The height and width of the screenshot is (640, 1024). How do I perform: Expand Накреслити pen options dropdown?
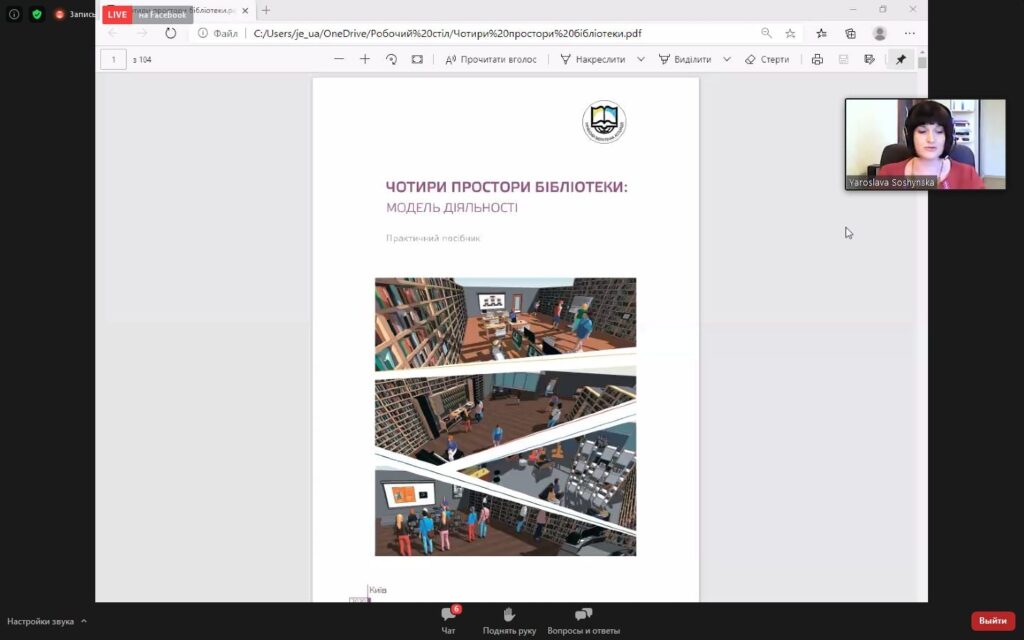pos(641,59)
